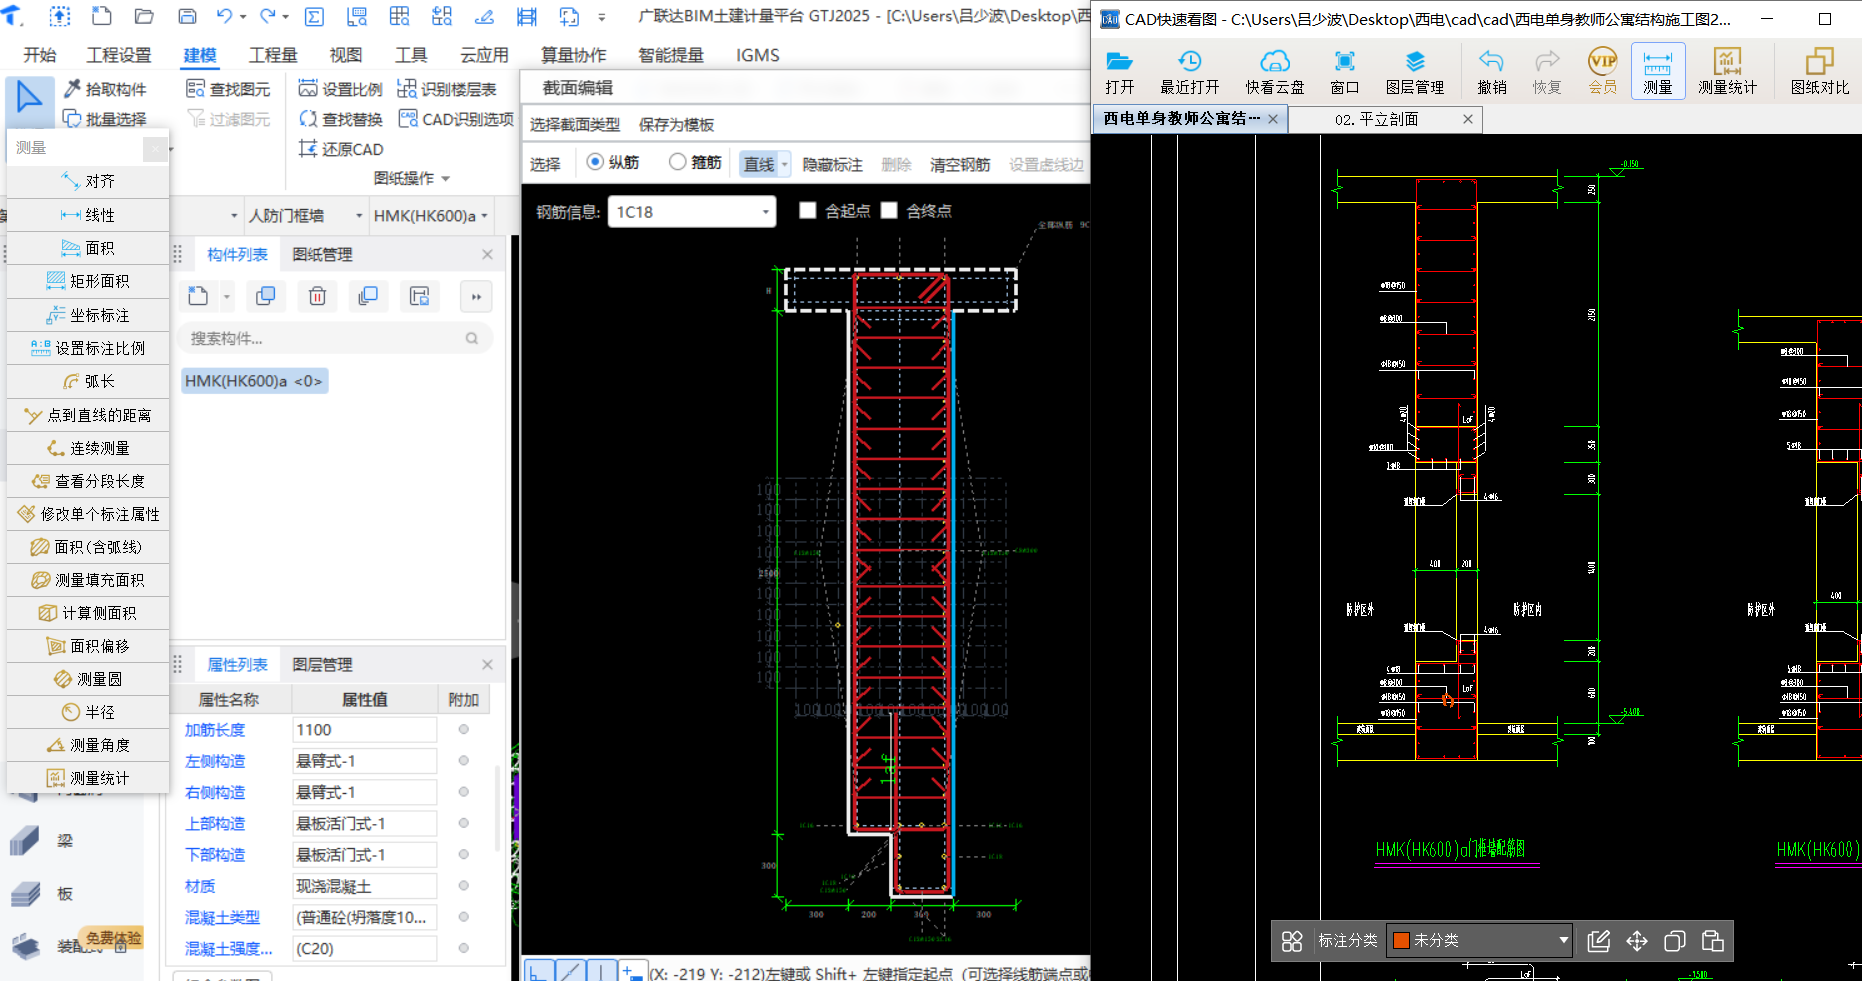Enable the 含终点 checkbox

[x=889, y=211]
